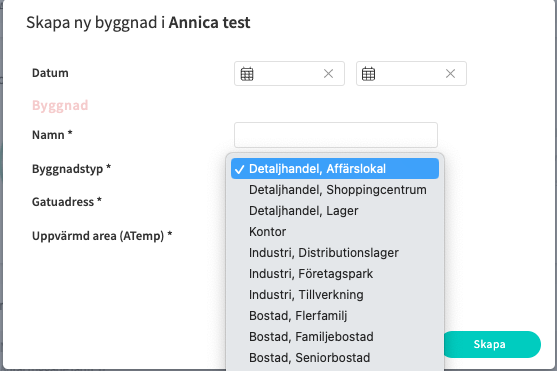The width and height of the screenshot is (557, 371).
Task: Click inside the first date input
Action: coord(289,74)
